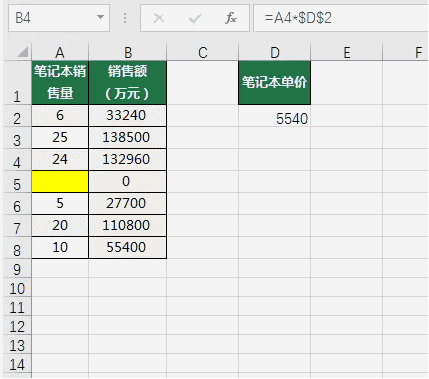The width and height of the screenshot is (429, 379).
Task: Select row 1 header
Action: 17,83
